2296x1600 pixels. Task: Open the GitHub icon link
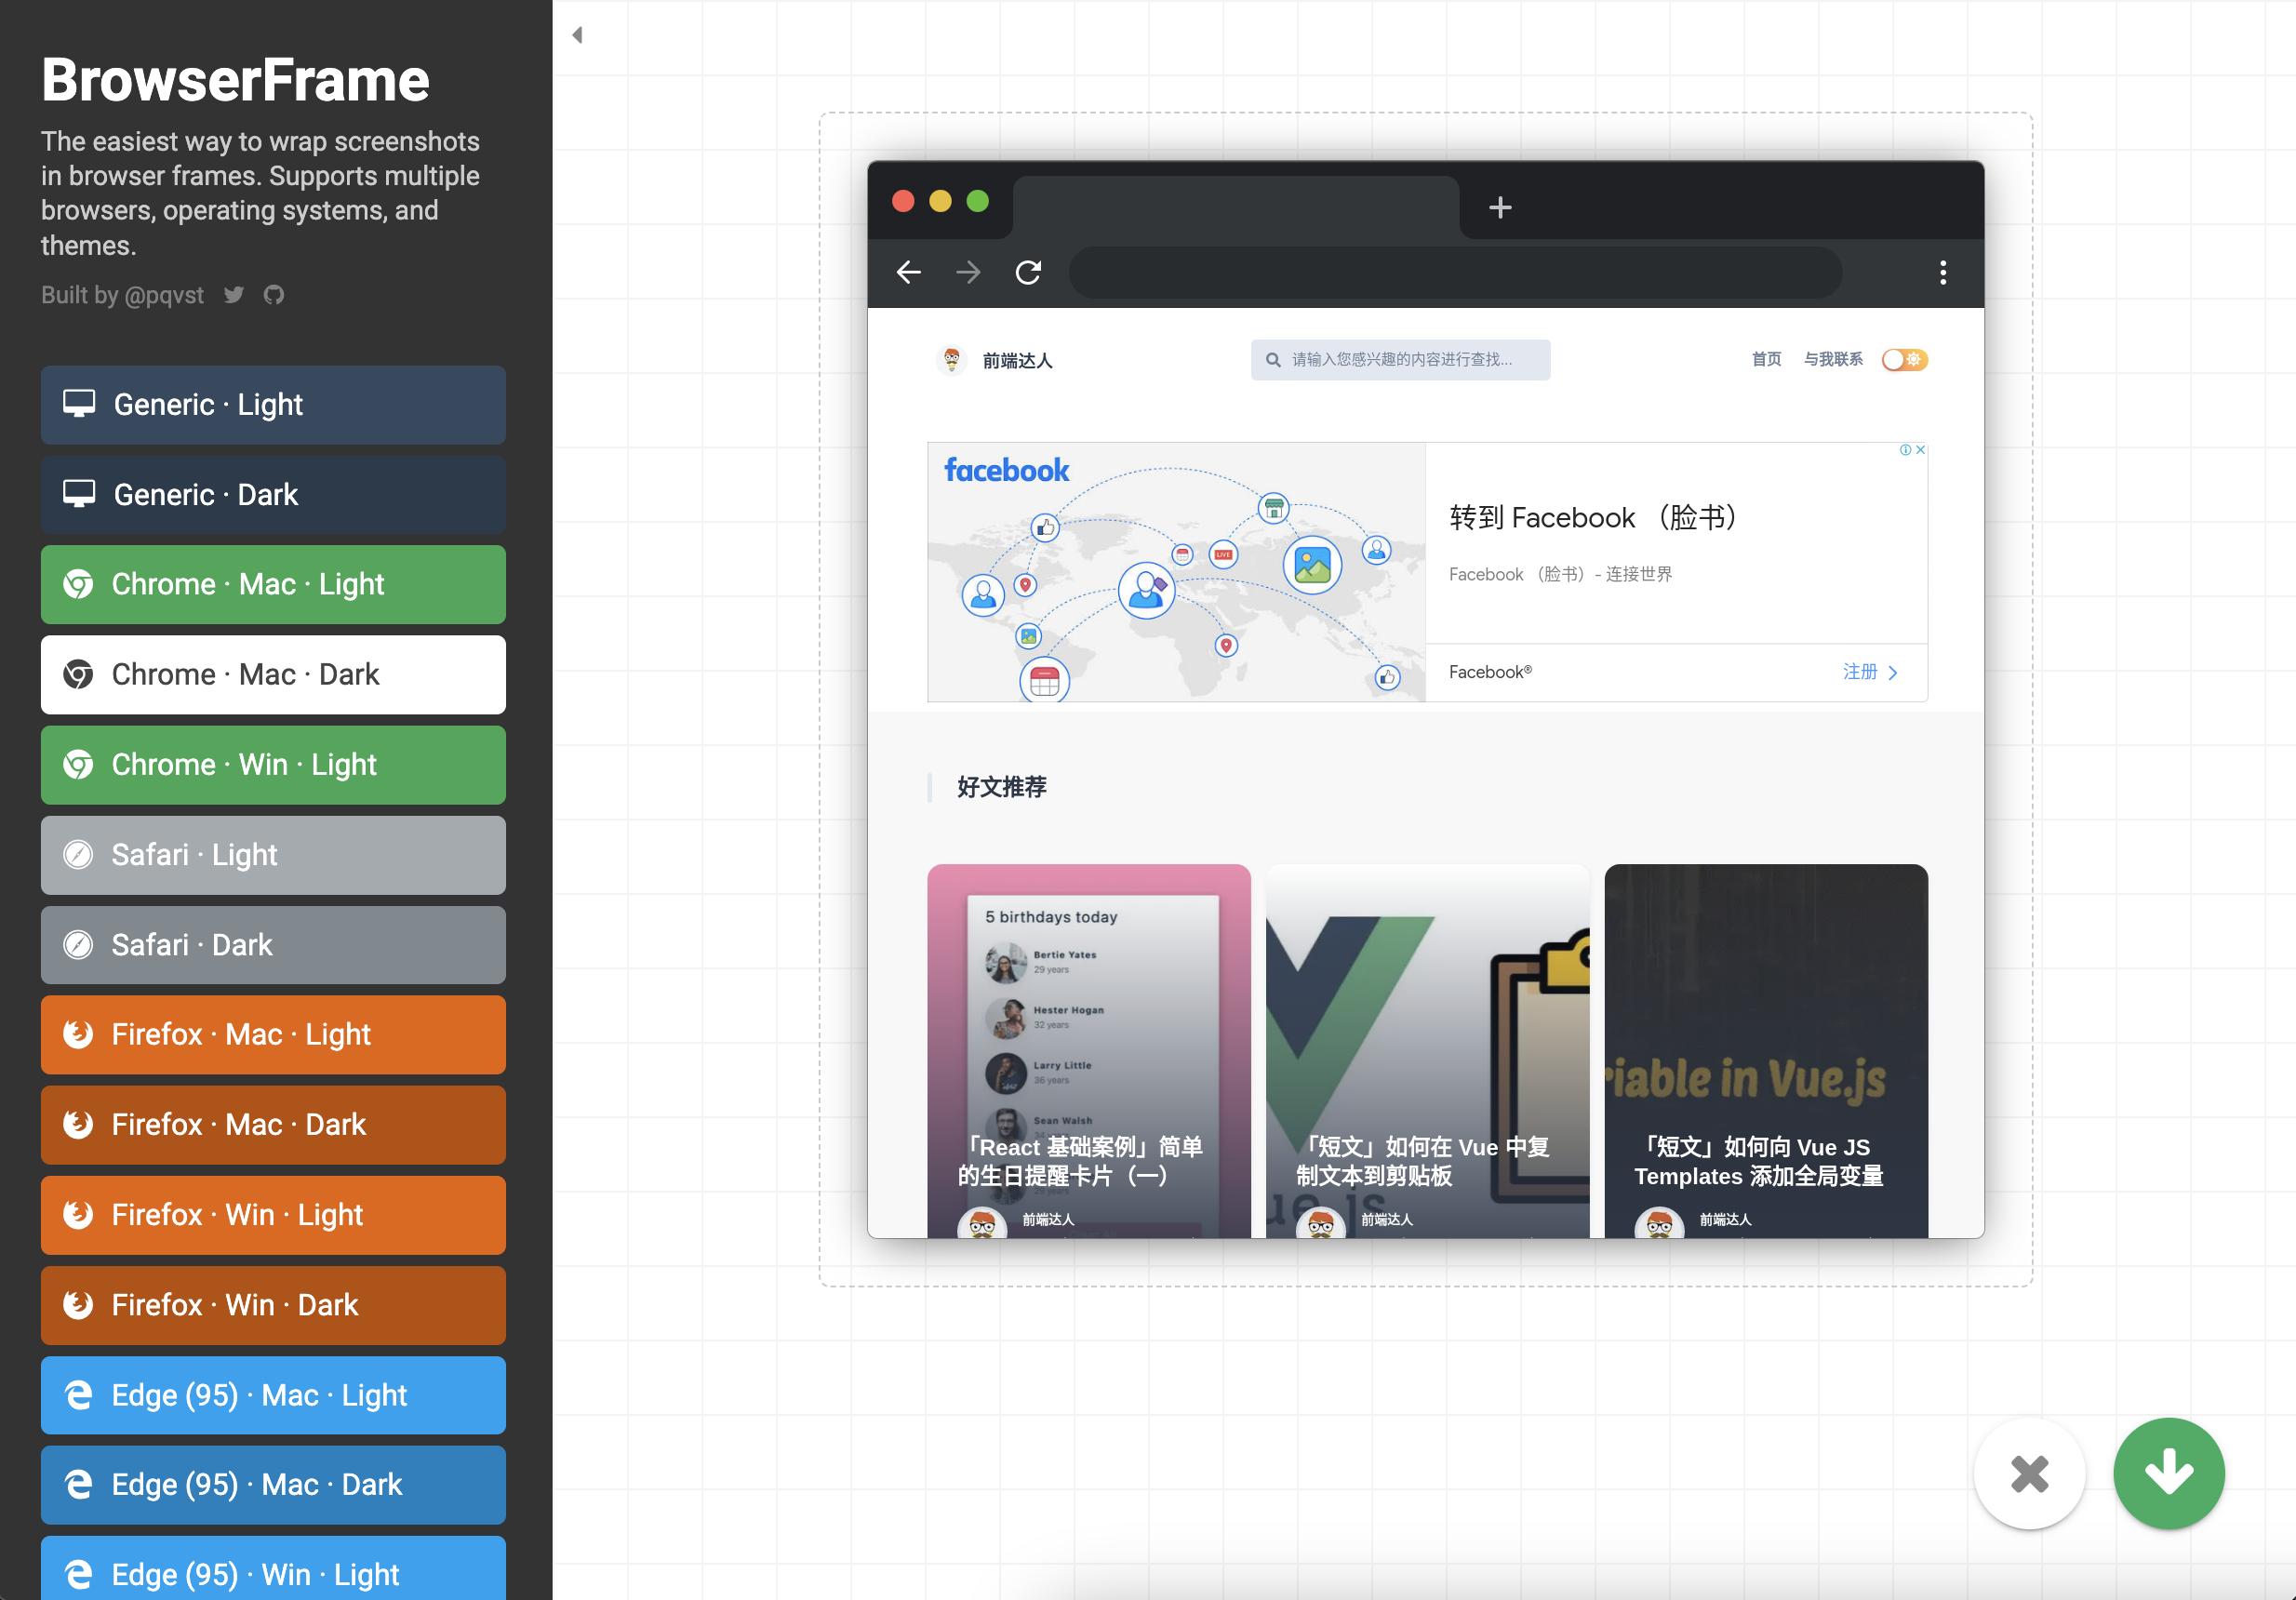pos(274,295)
